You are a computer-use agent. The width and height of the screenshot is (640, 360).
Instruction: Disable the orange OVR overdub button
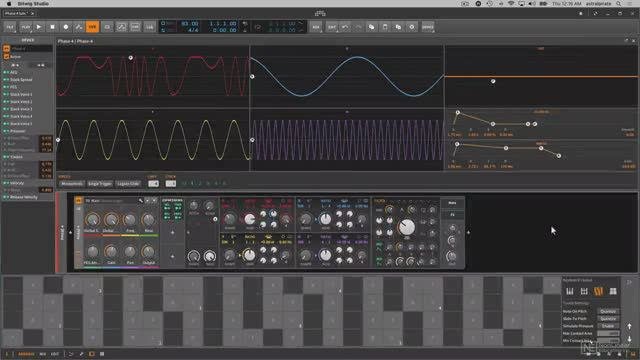92,27
